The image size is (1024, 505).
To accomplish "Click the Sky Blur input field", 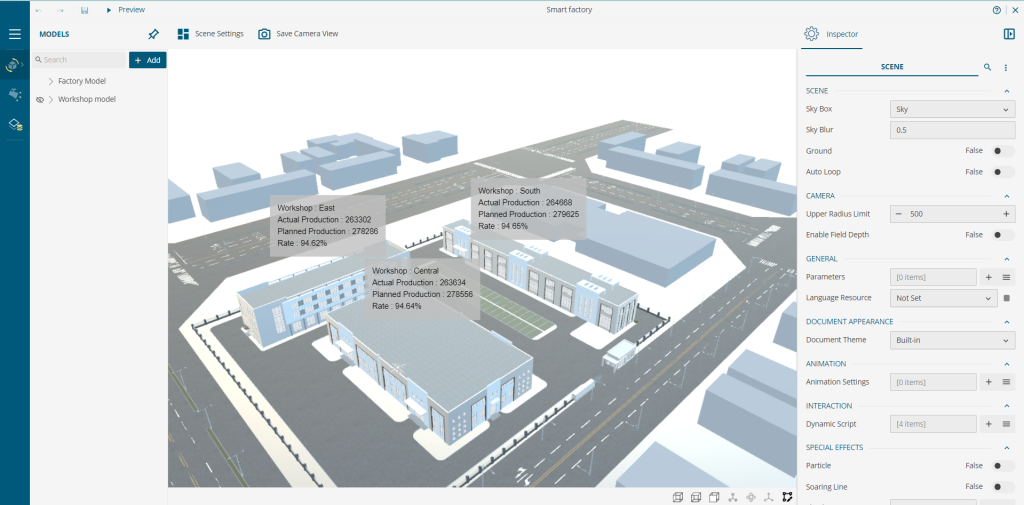I will [x=952, y=130].
